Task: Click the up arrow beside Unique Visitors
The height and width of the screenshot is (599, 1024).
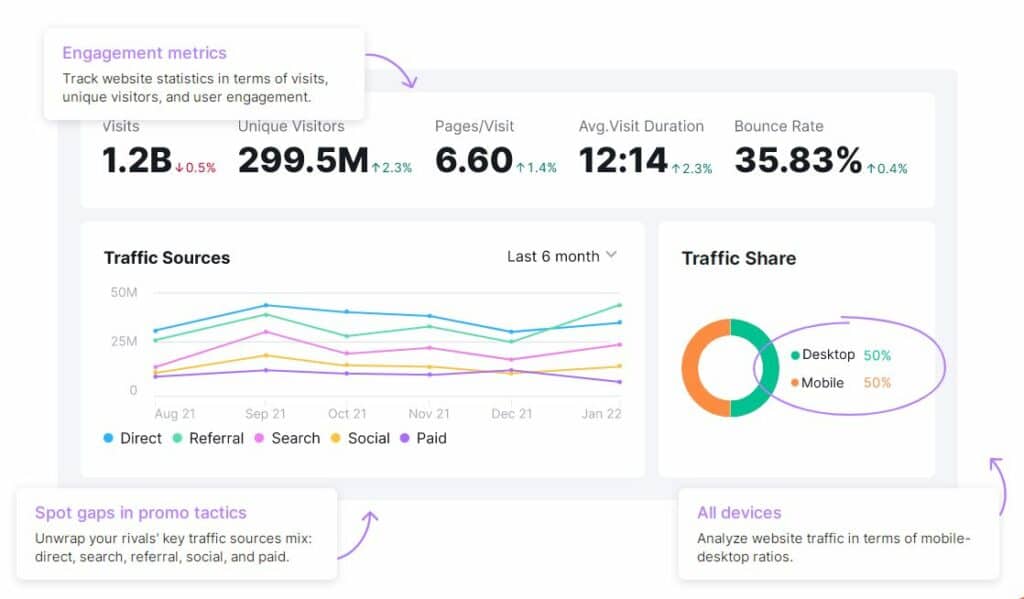Action: click(376, 168)
